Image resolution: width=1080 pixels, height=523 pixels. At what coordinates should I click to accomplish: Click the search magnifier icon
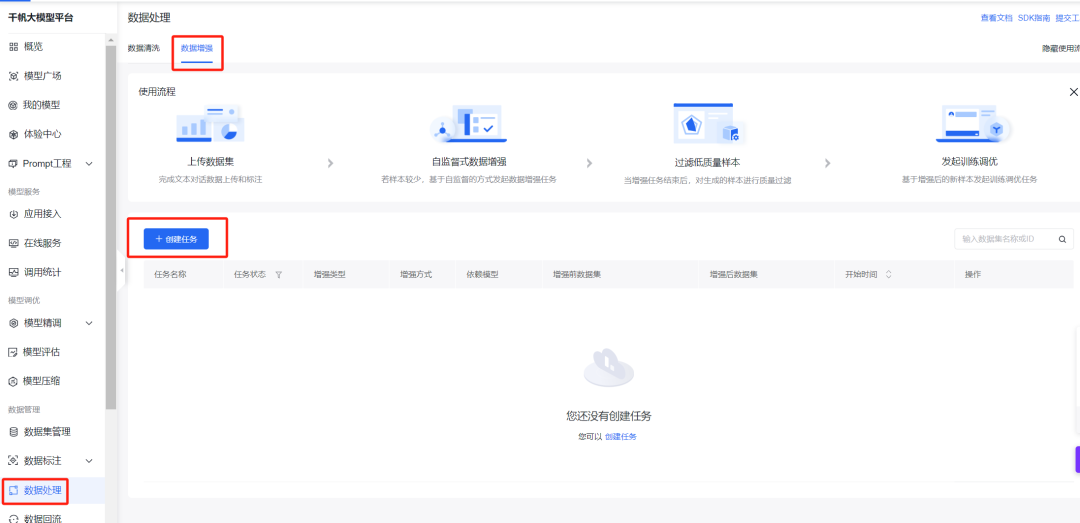pos(1062,239)
